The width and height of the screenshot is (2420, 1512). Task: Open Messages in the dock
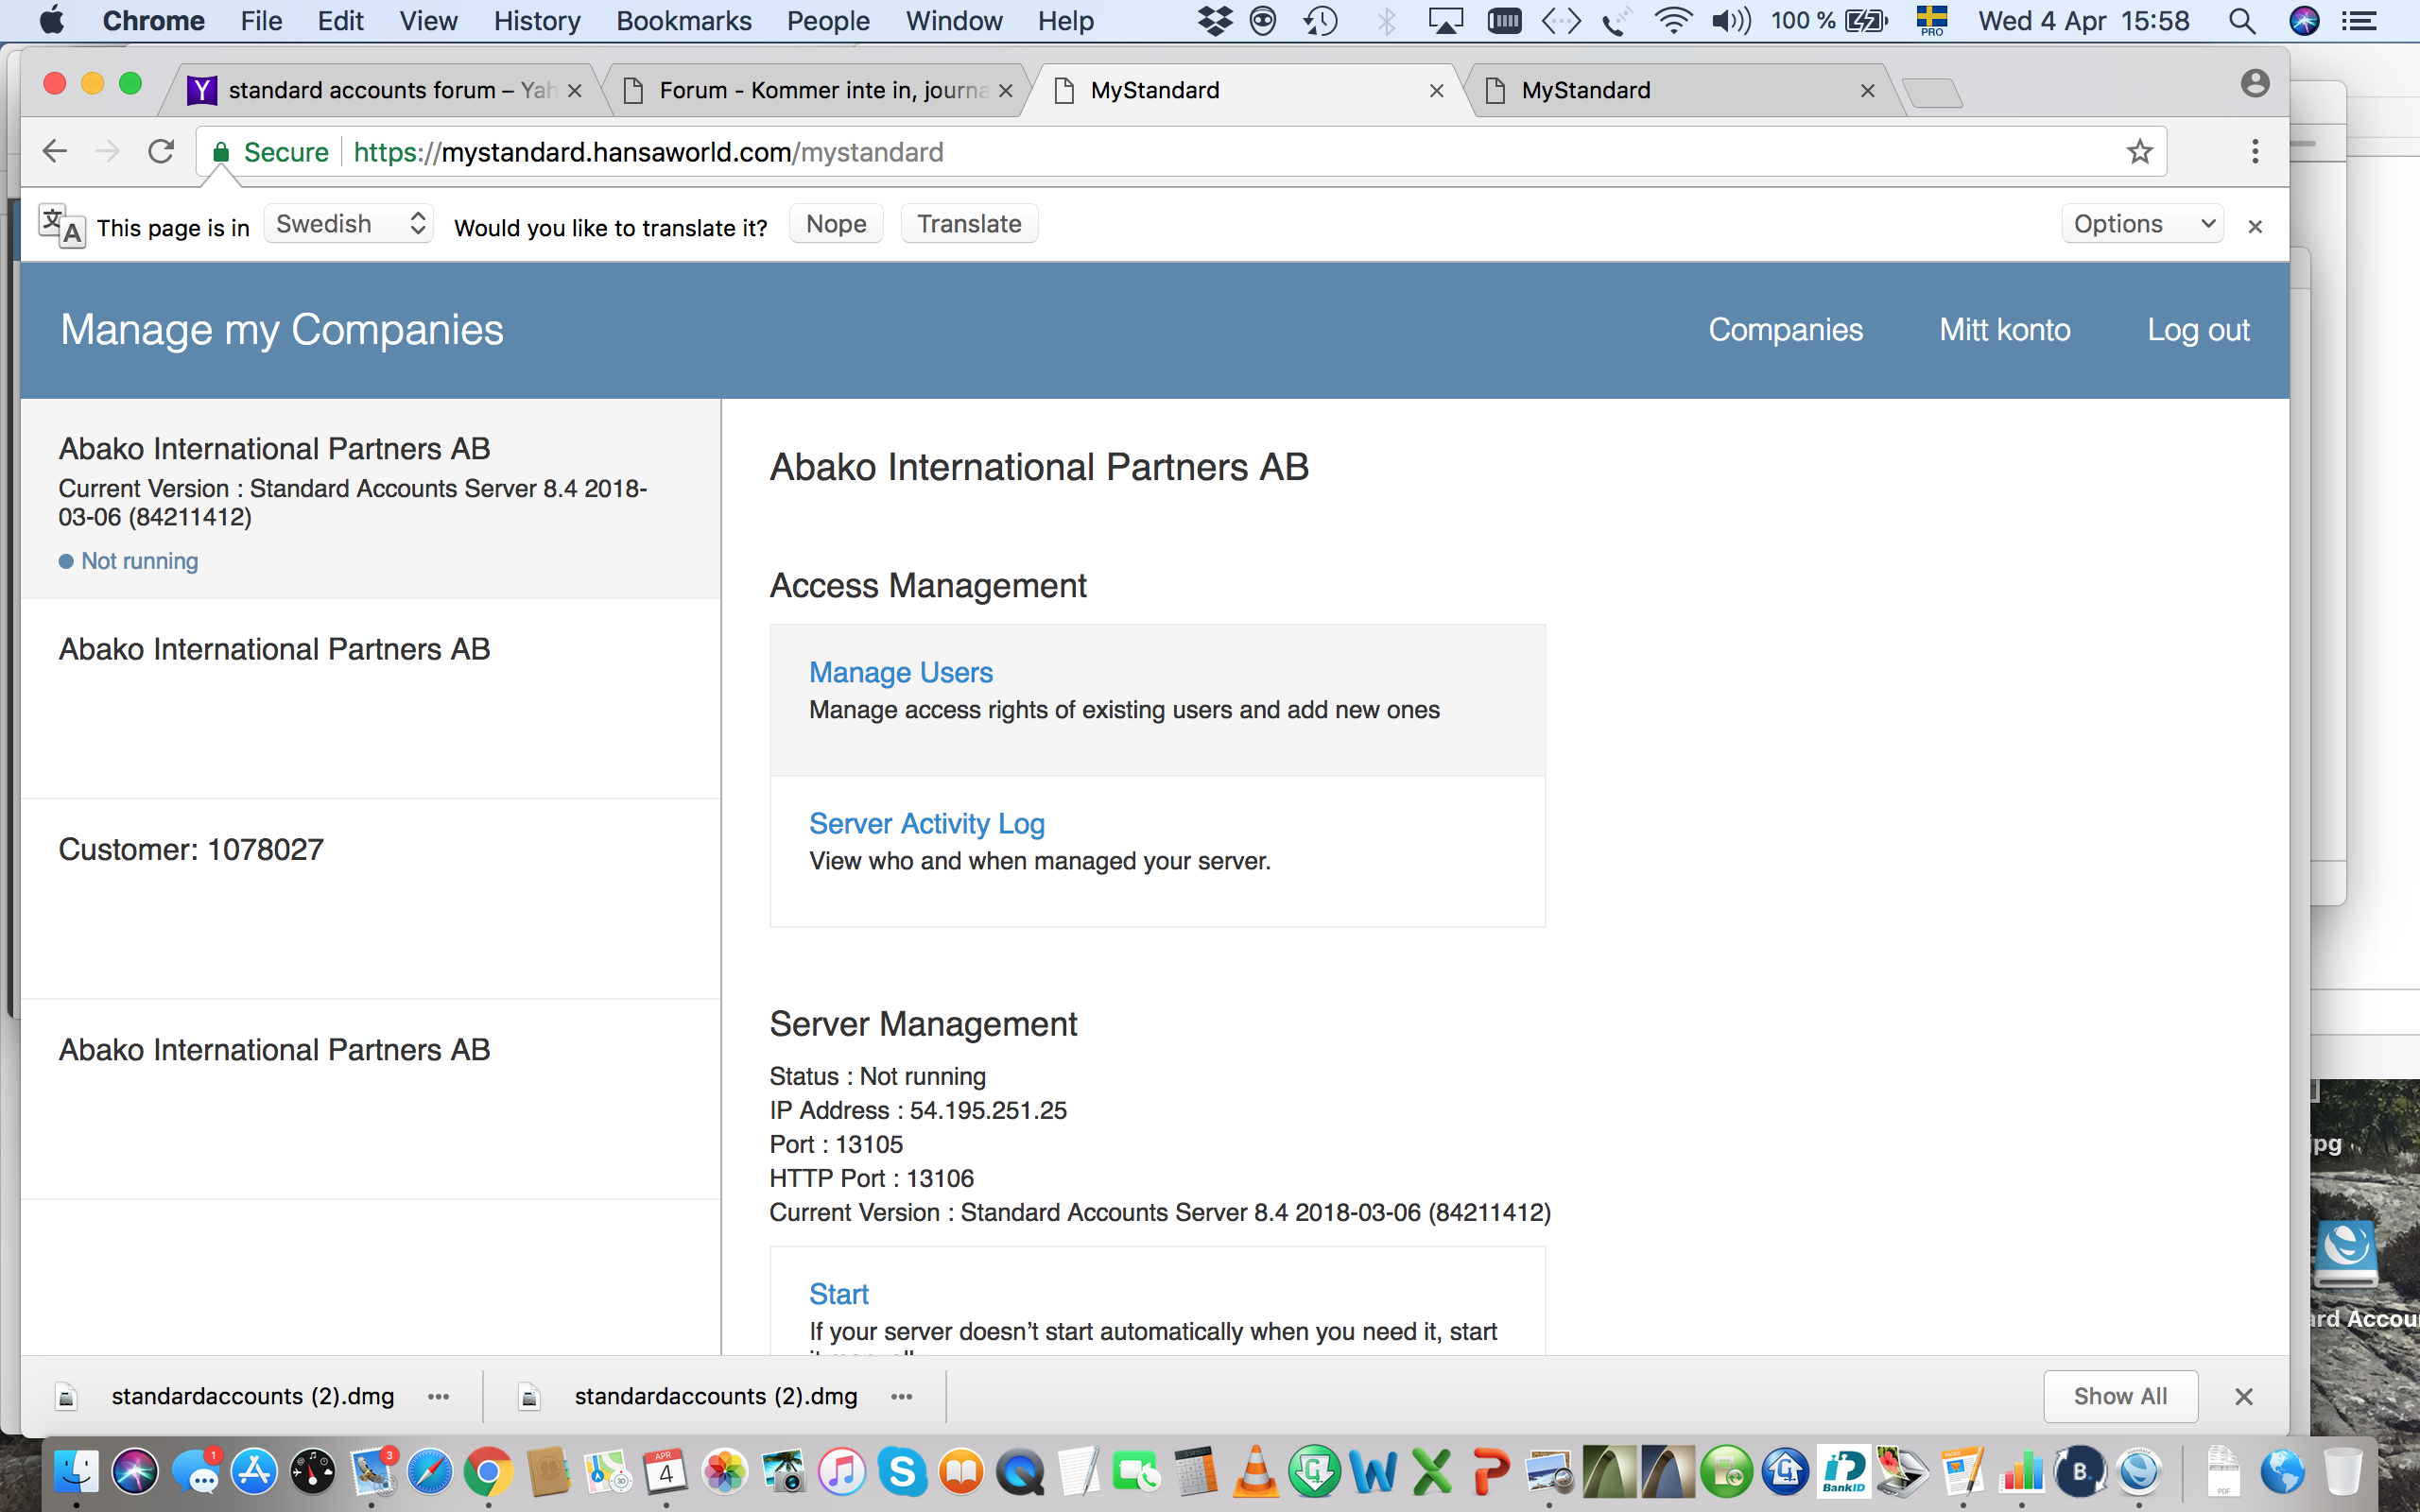coord(196,1472)
